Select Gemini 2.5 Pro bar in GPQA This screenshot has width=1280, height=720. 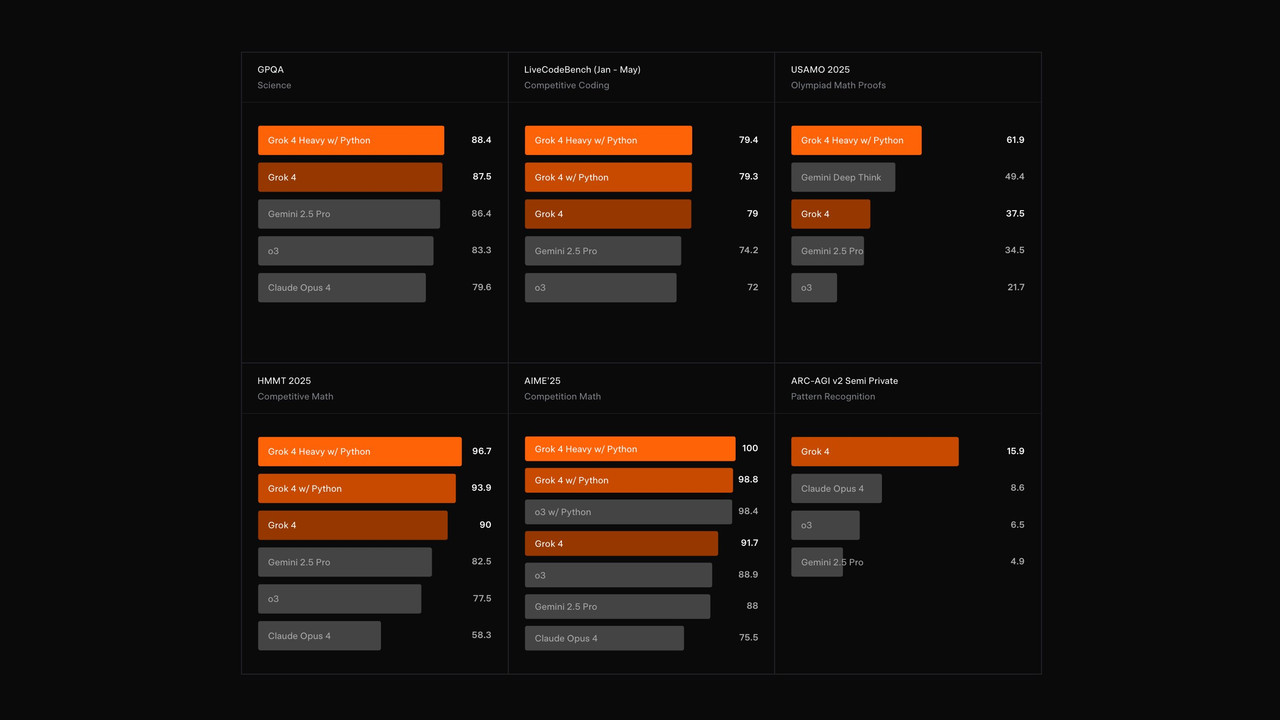[349, 214]
